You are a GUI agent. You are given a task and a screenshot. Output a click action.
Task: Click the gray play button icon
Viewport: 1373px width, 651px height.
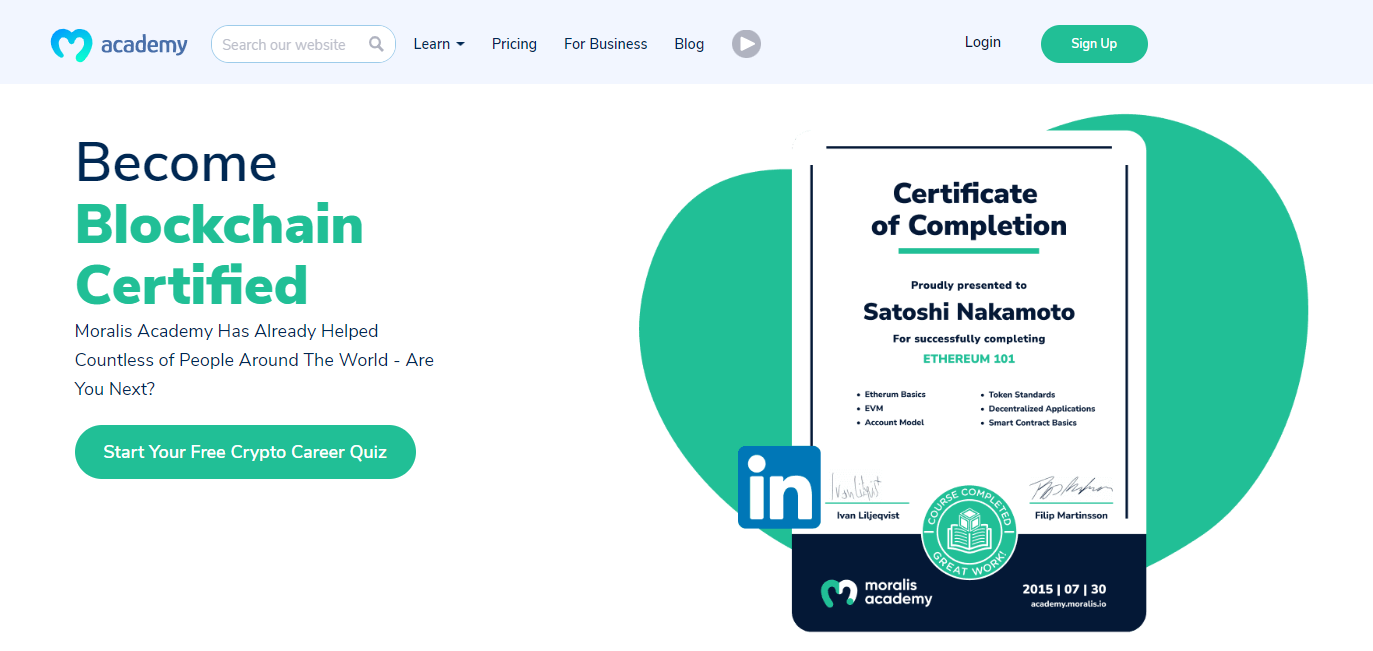[x=746, y=44]
